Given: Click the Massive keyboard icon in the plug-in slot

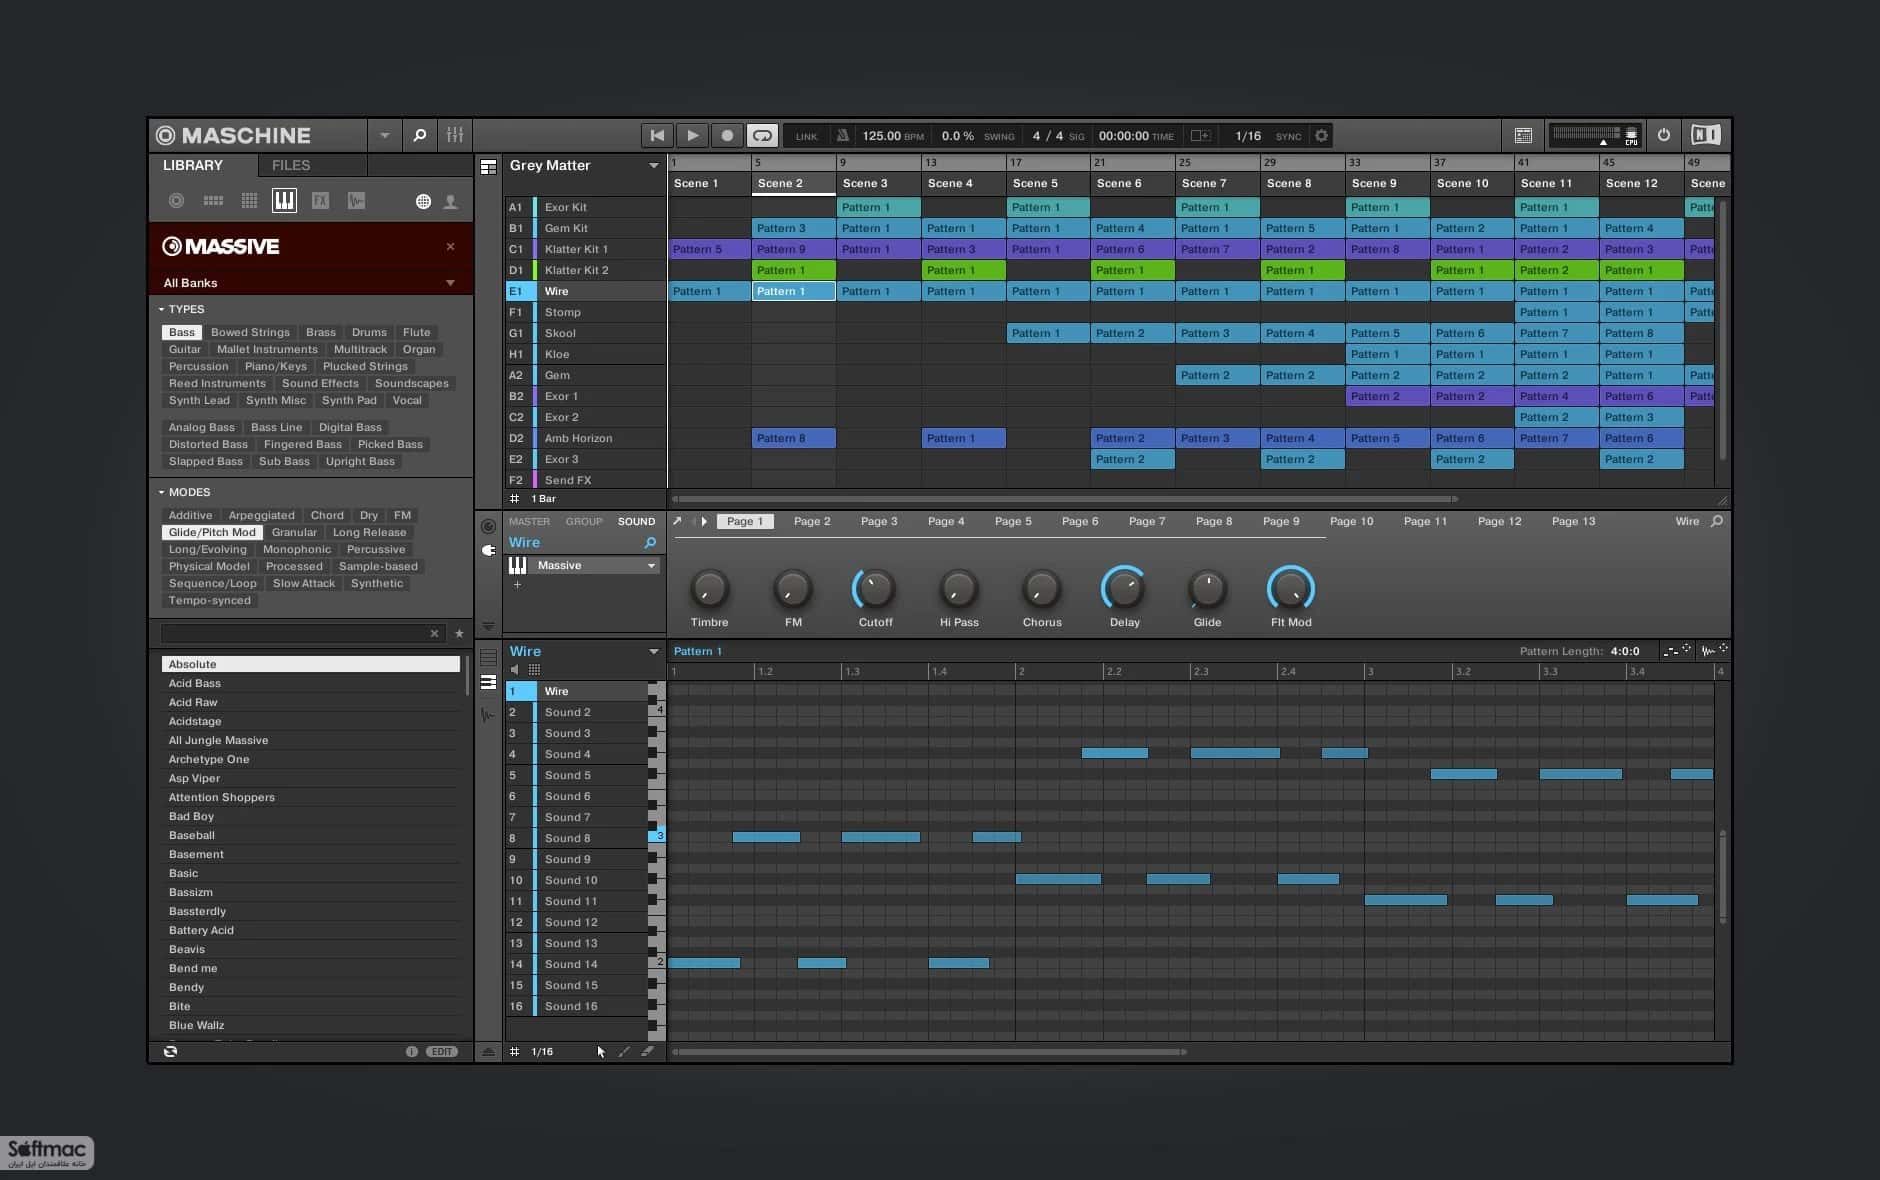Looking at the screenshot, I should (518, 565).
